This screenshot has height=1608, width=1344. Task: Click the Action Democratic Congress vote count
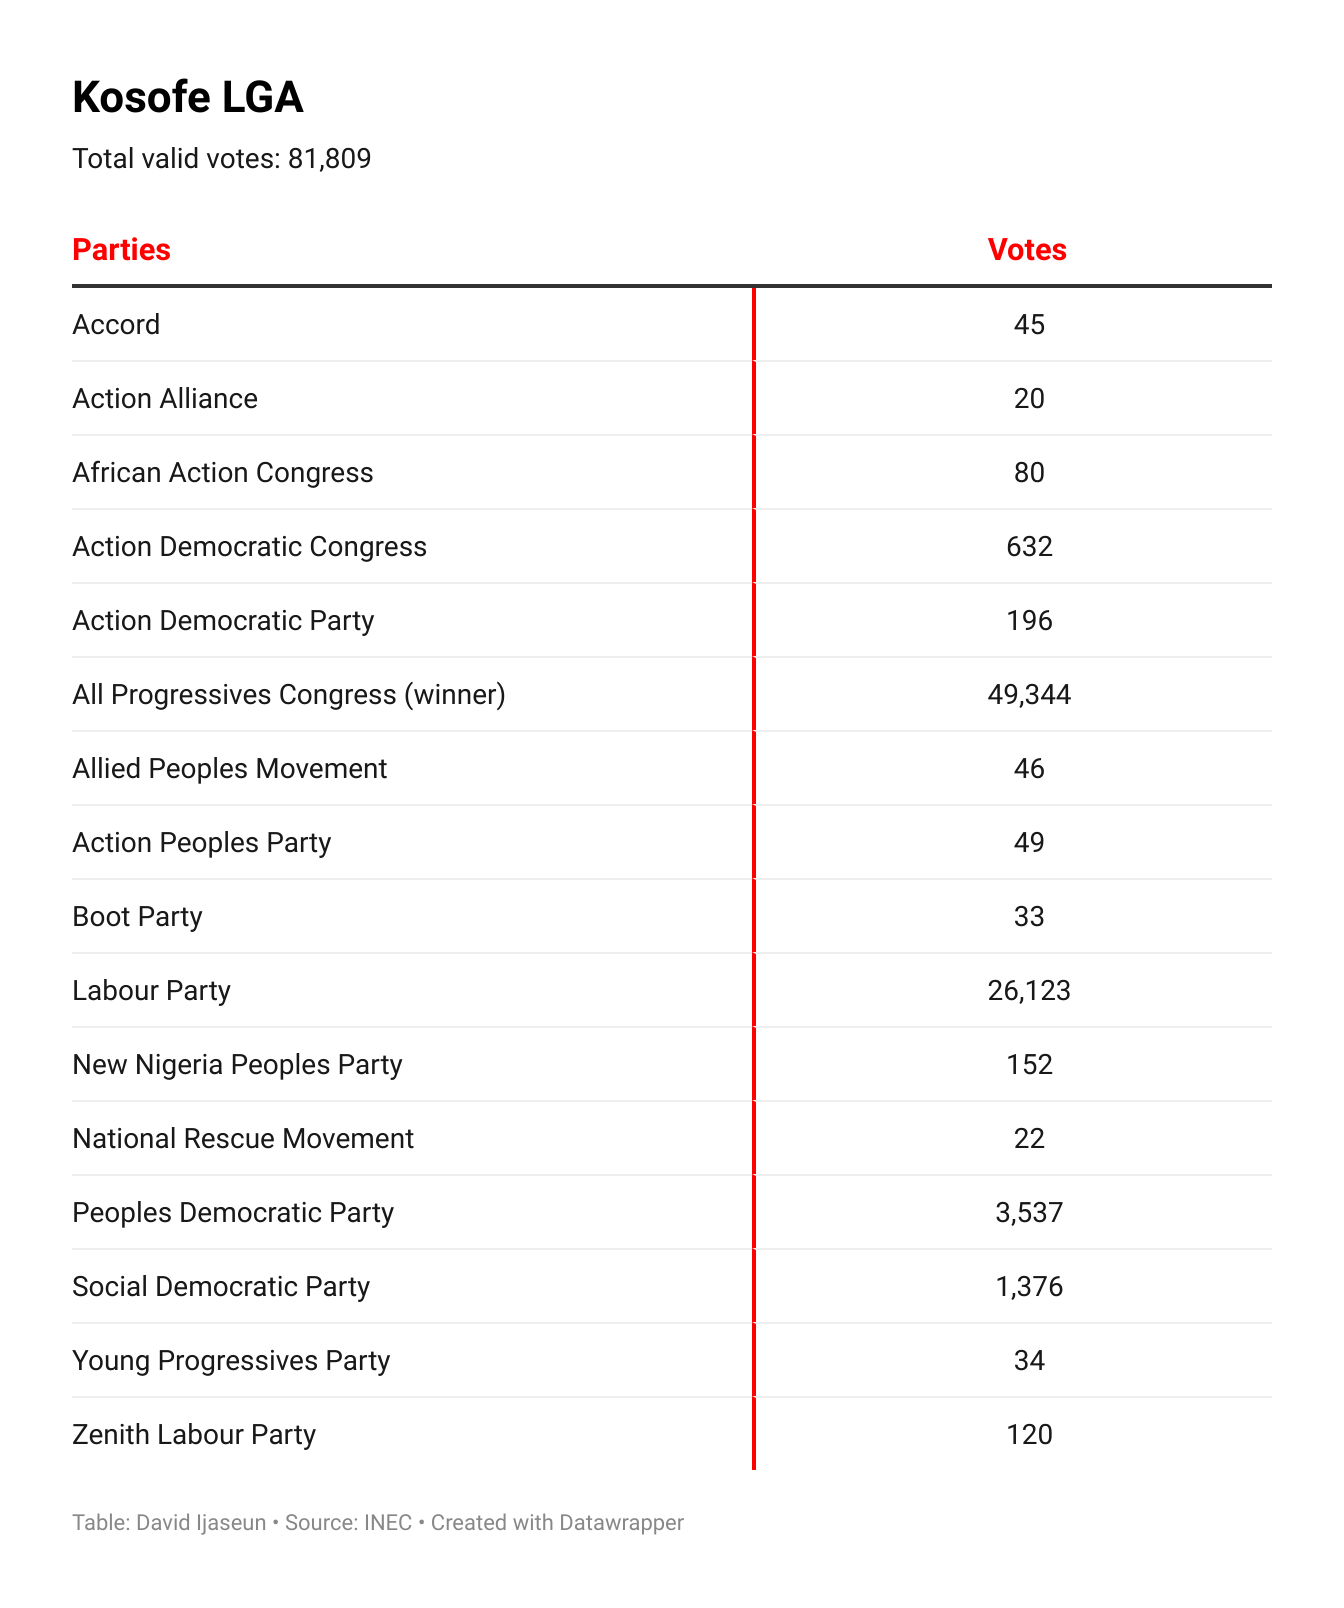pyautogui.click(x=1029, y=546)
